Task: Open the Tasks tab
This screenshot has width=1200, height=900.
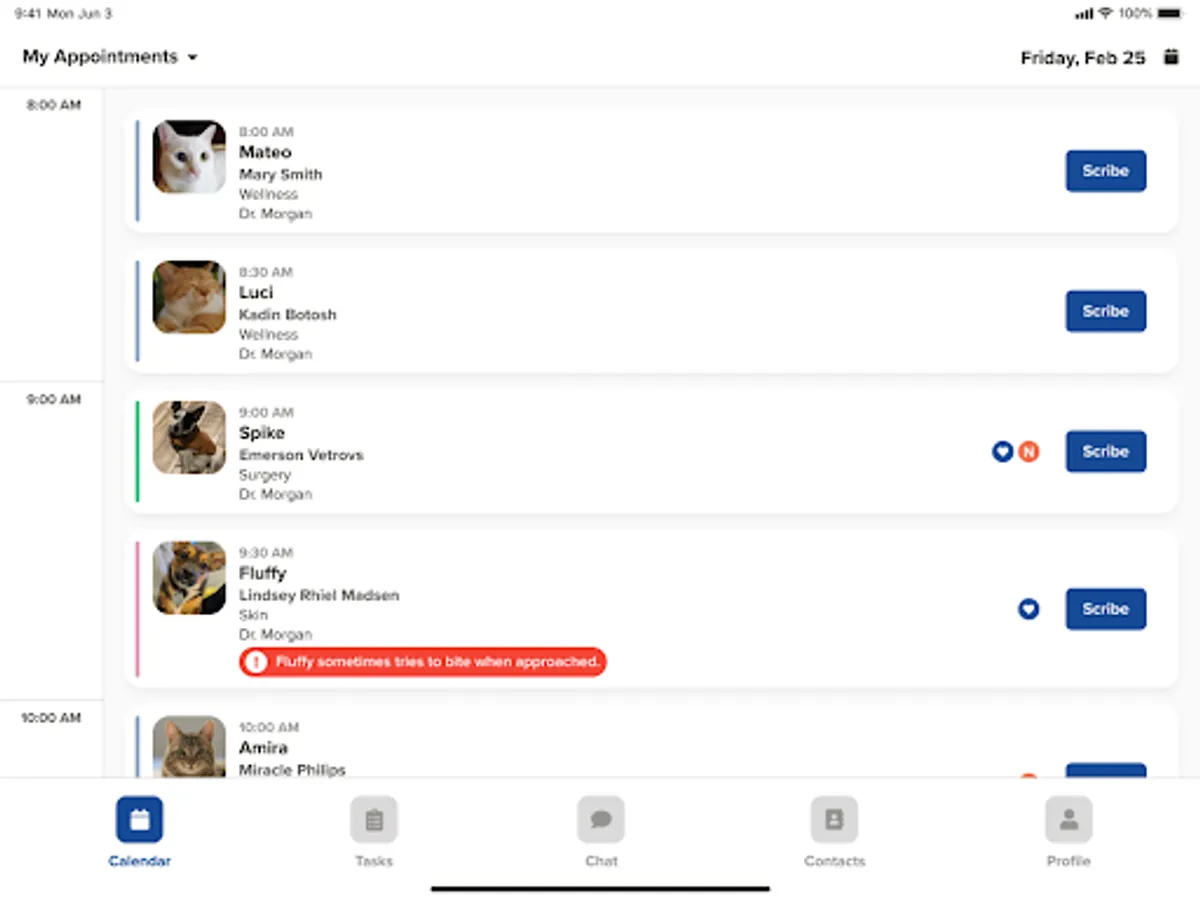Action: (x=374, y=833)
